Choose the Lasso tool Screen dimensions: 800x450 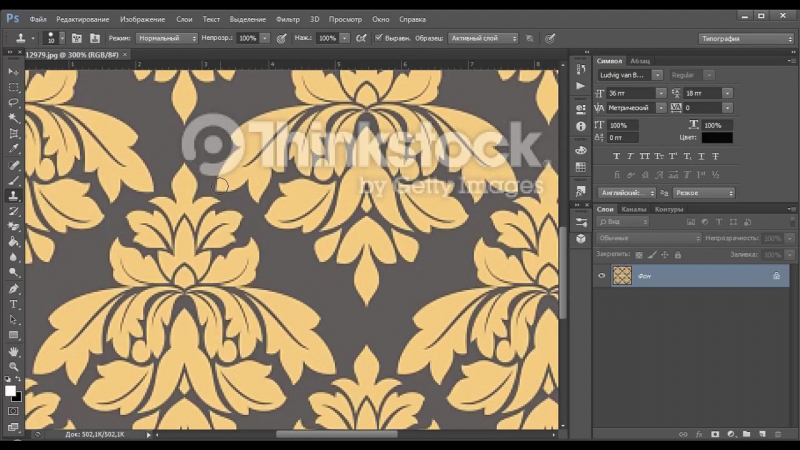(14, 102)
